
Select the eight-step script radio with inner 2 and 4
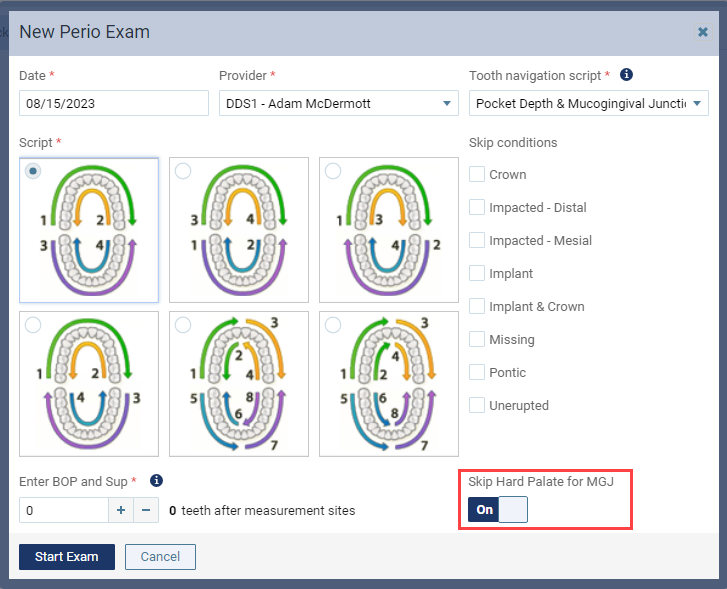pos(183,325)
